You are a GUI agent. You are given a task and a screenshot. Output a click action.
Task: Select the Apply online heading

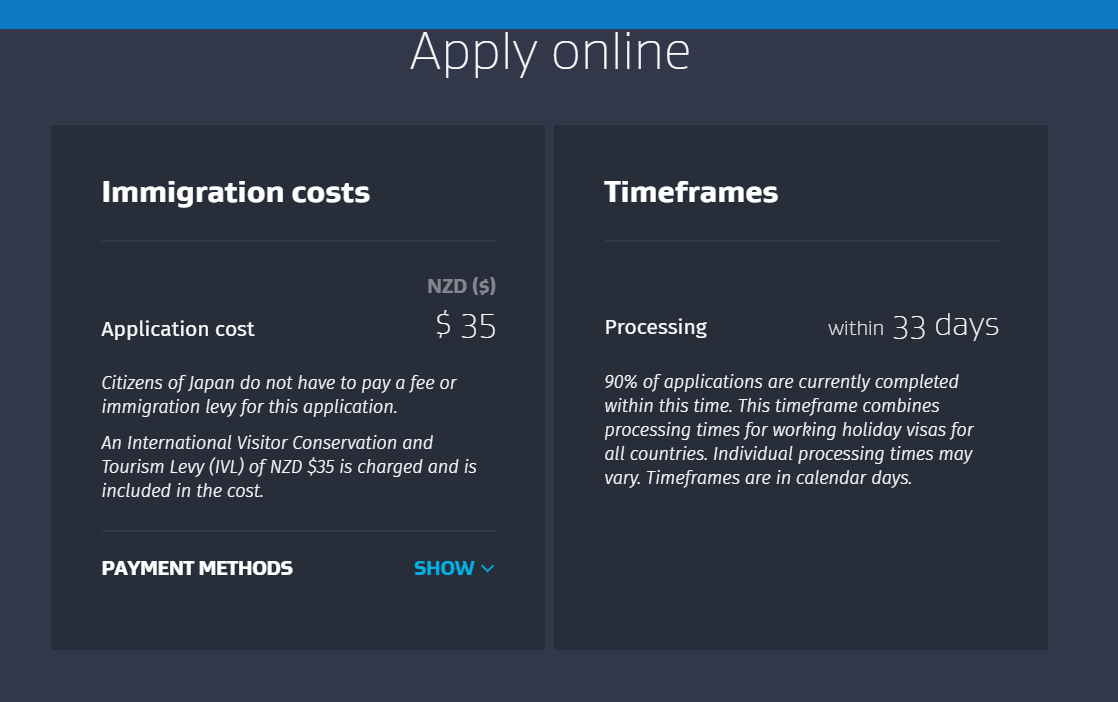(x=550, y=52)
